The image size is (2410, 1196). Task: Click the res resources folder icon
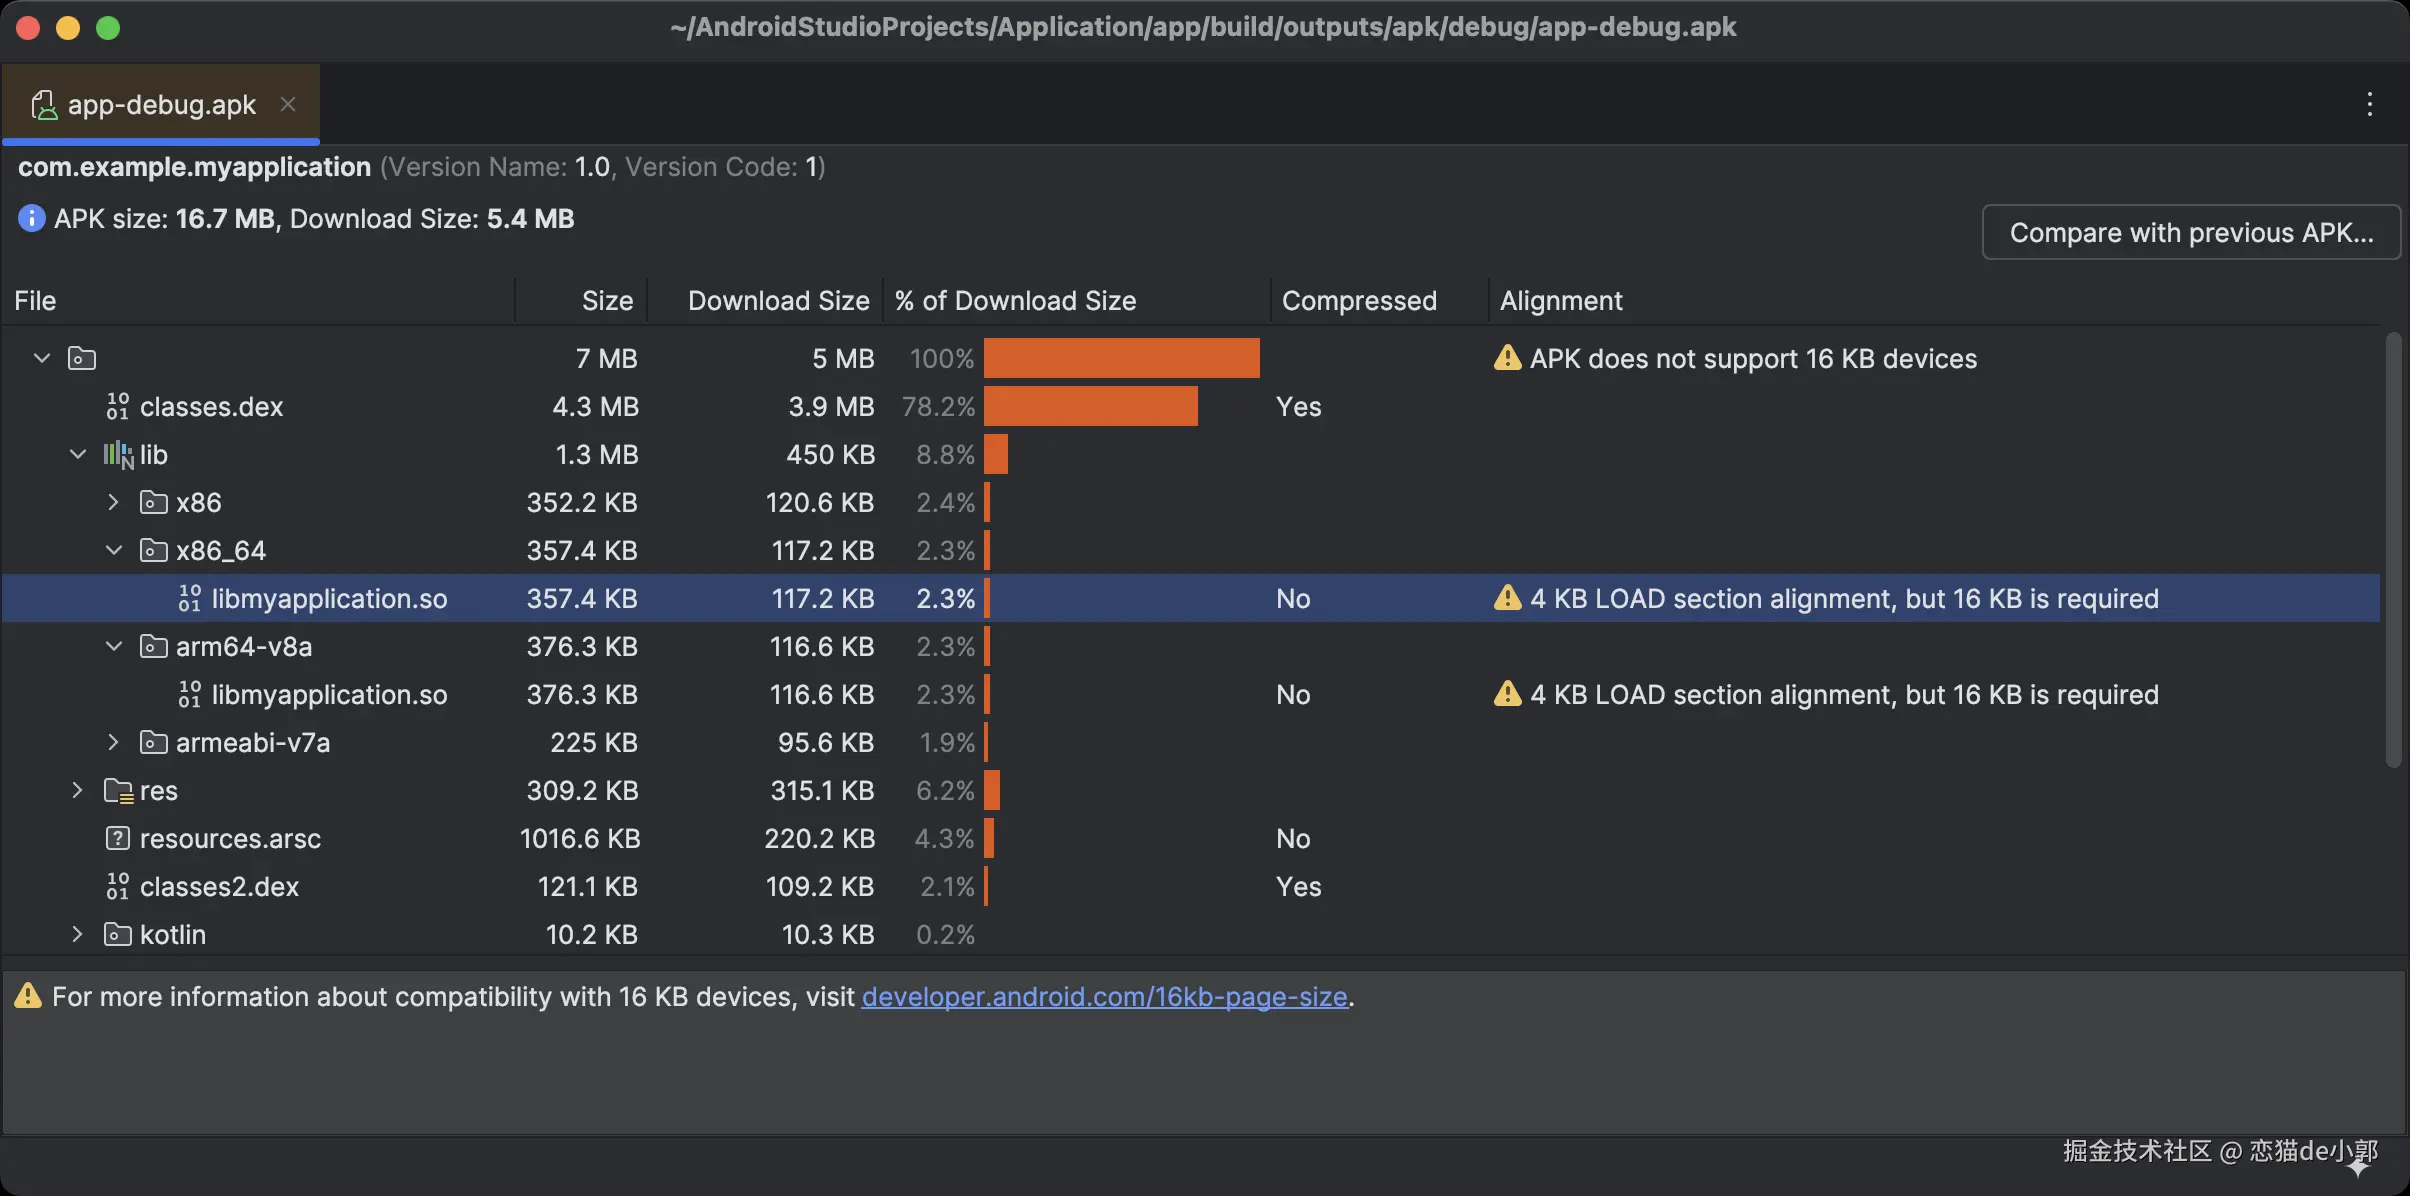pos(118,791)
